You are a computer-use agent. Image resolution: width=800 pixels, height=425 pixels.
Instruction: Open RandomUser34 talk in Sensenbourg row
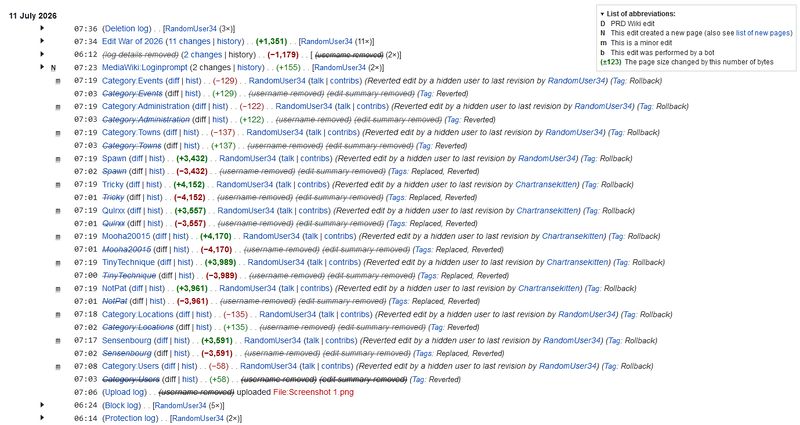pos(312,340)
